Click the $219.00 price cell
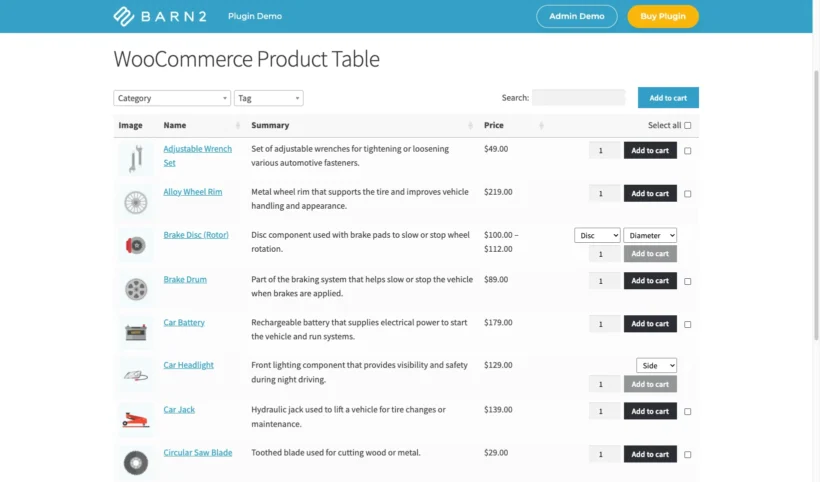This screenshot has height=482, width=820. point(498,192)
